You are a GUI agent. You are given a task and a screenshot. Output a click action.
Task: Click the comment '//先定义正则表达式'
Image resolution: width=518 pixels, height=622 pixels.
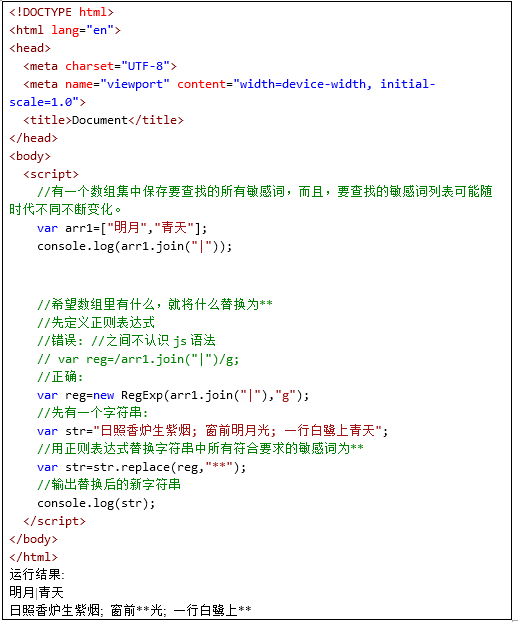point(96,323)
